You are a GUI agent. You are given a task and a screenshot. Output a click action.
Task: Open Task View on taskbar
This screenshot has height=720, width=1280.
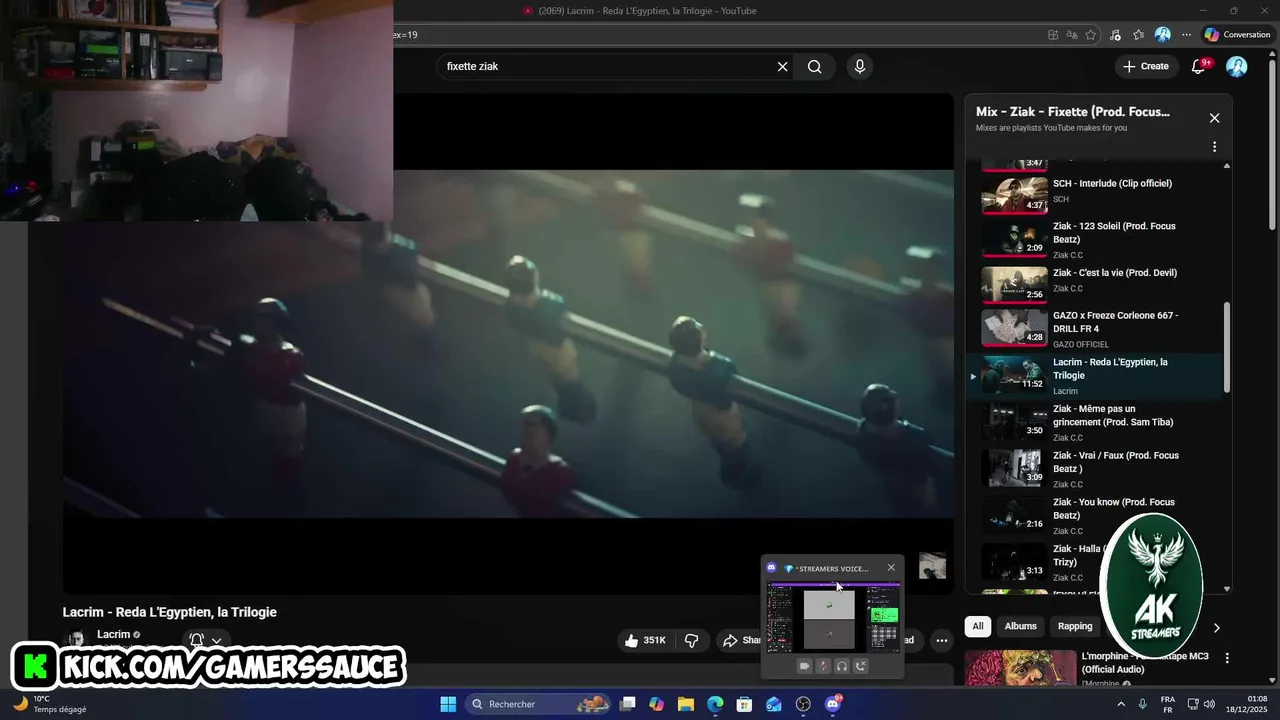628,704
